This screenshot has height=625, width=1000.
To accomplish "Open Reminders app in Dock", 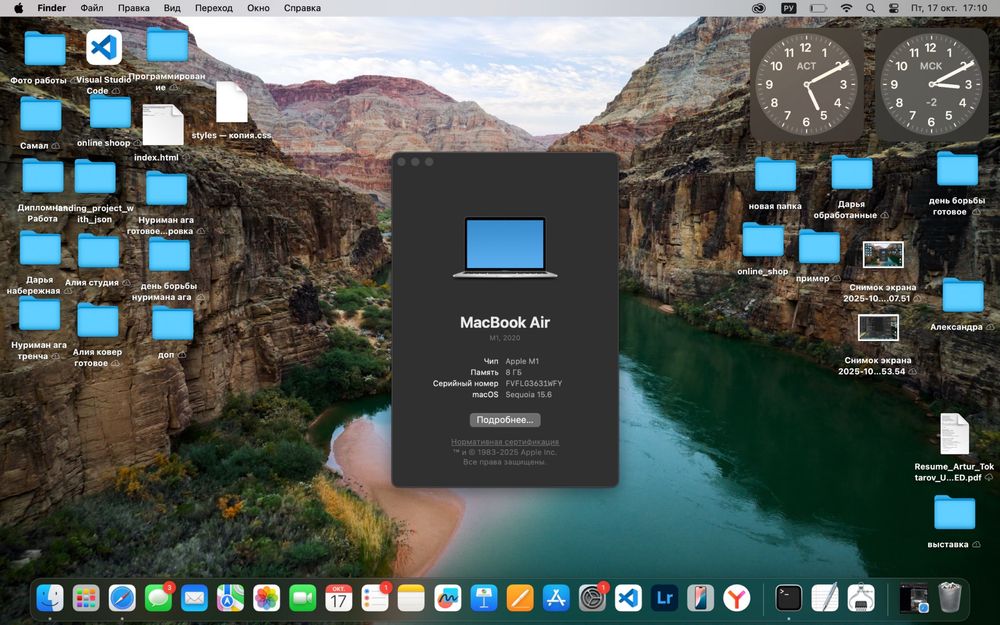I will (375, 598).
